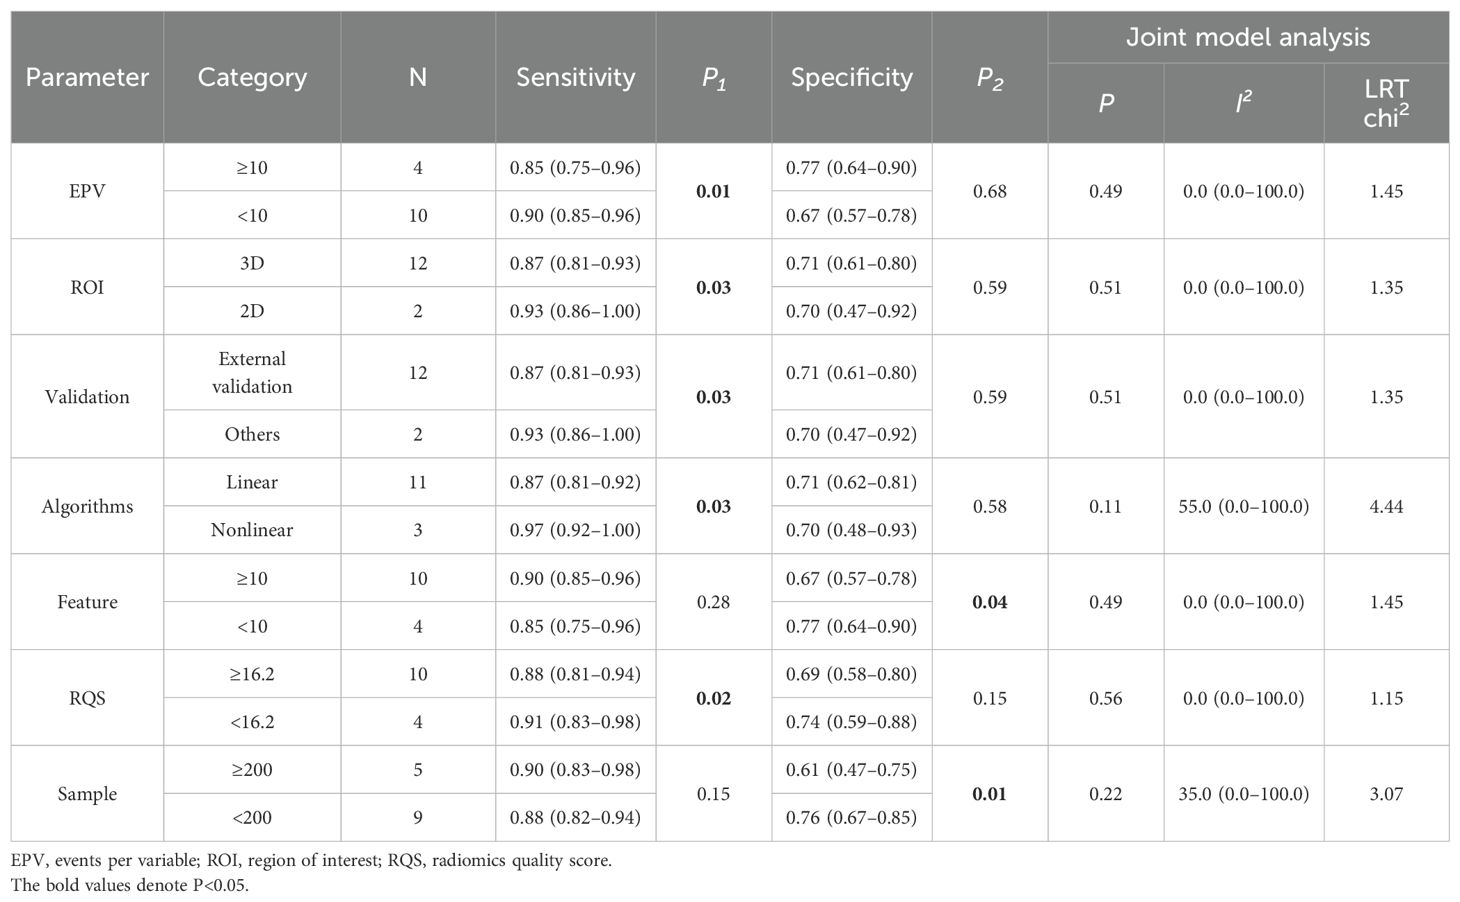Click the 4.44 LRT chi² value
Image resolution: width=1460 pixels, height=902 pixels.
coord(1386,506)
